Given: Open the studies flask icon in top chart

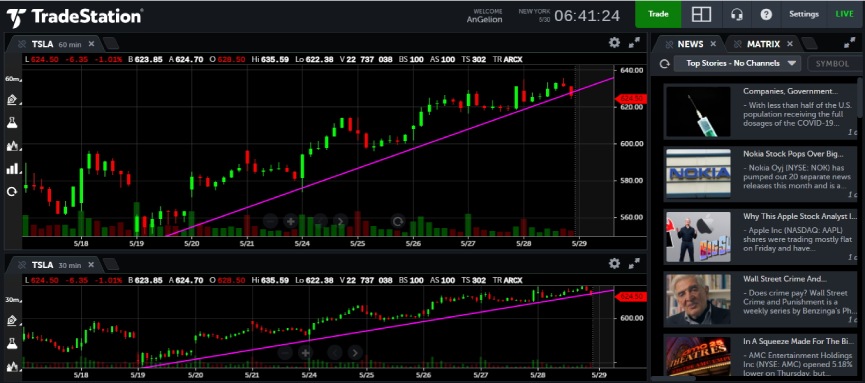Looking at the screenshot, I should [x=12, y=123].
